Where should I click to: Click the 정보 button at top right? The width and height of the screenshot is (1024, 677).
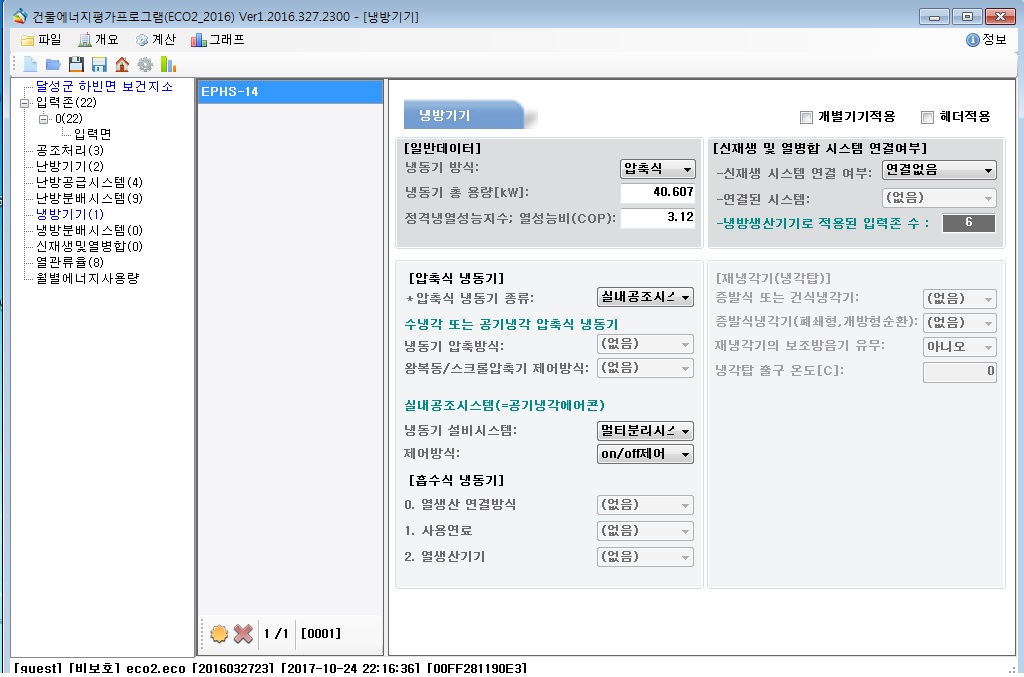click(x=986, y=40)
